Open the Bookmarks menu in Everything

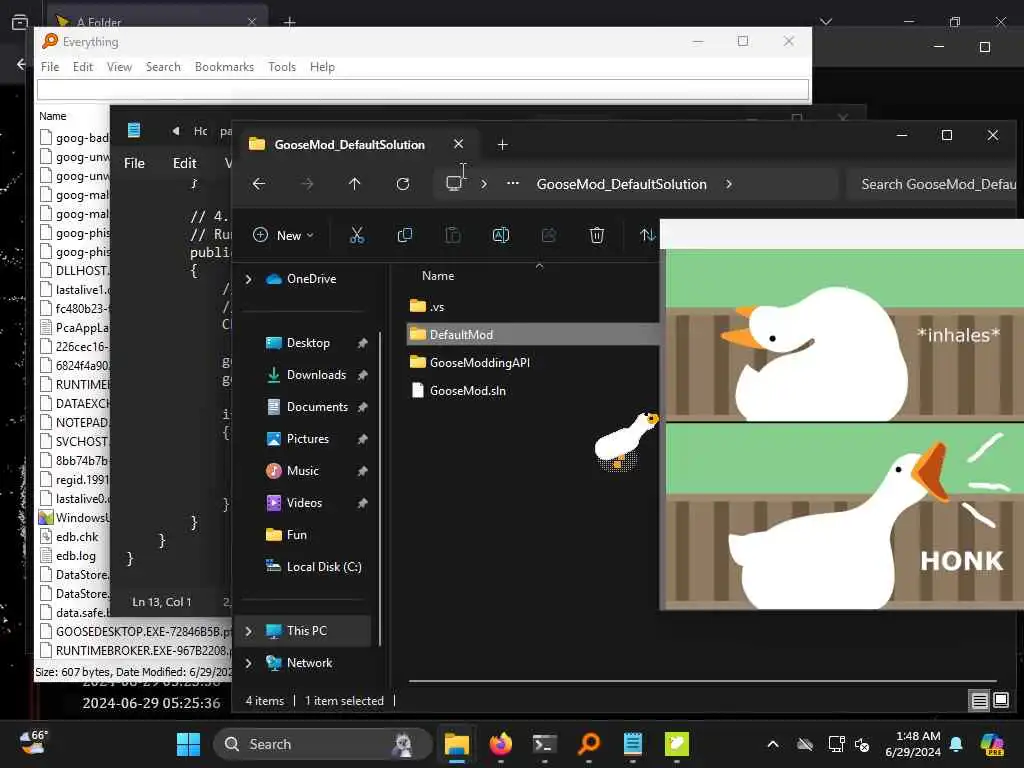point(224,67)
